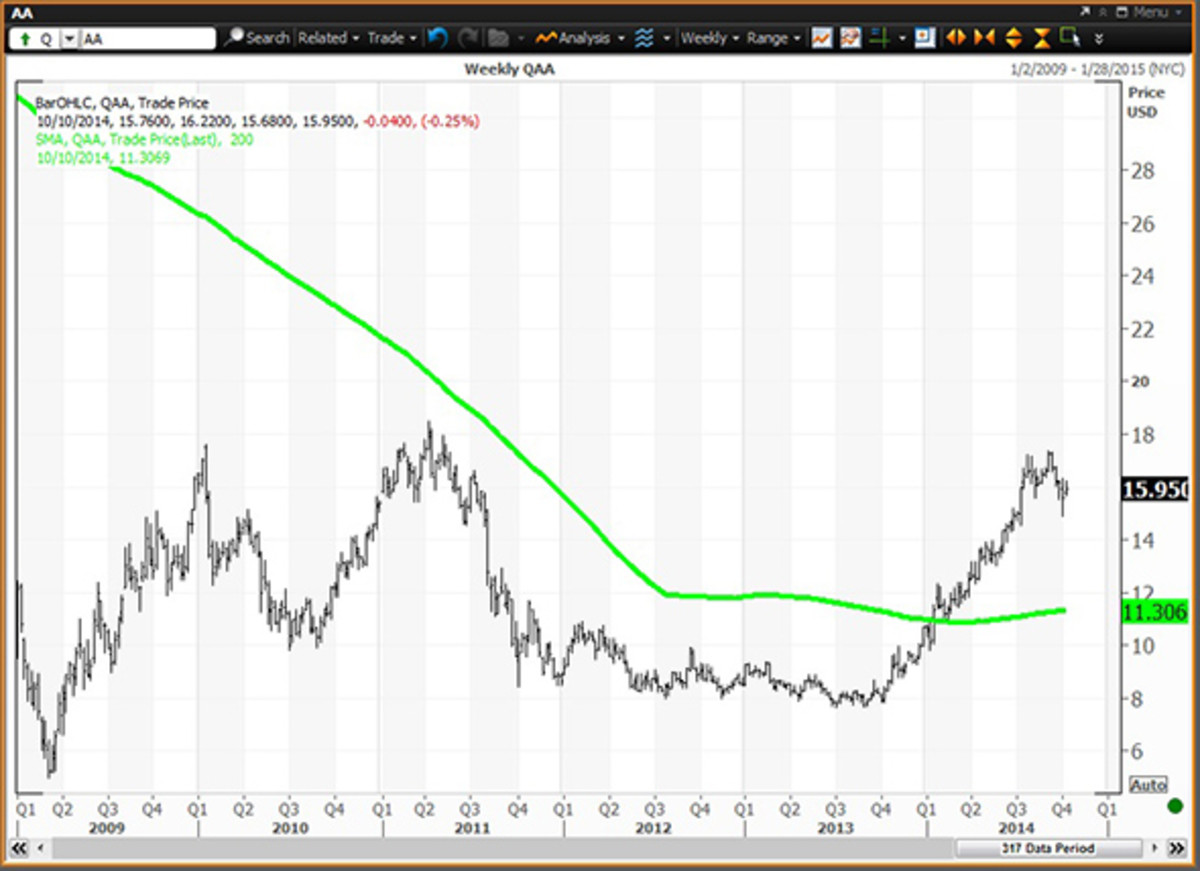
Task: Click the scrollbar left double arrow
Action: 19,848
